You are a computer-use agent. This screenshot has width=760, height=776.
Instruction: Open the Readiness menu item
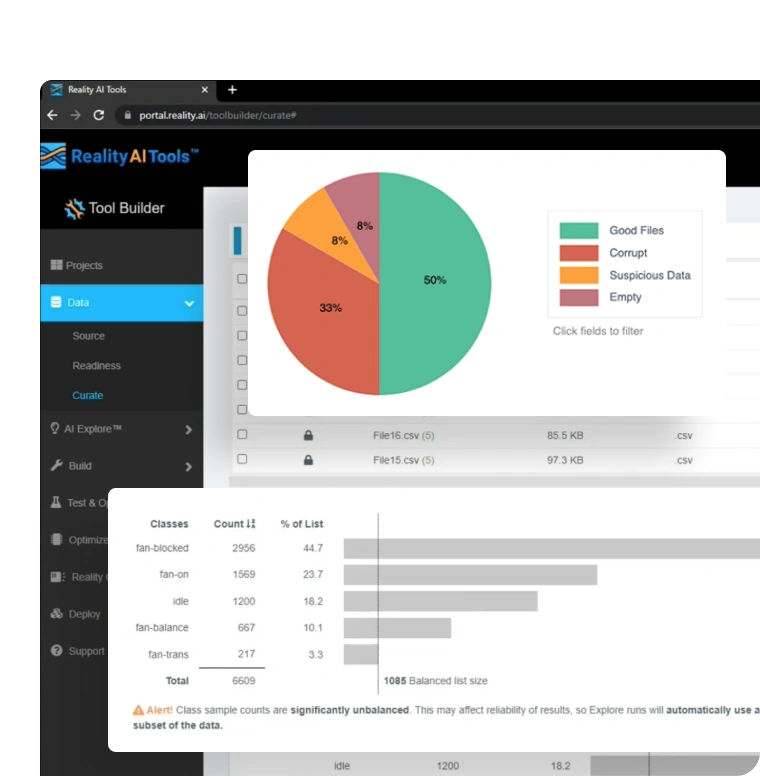coord(96,366)
